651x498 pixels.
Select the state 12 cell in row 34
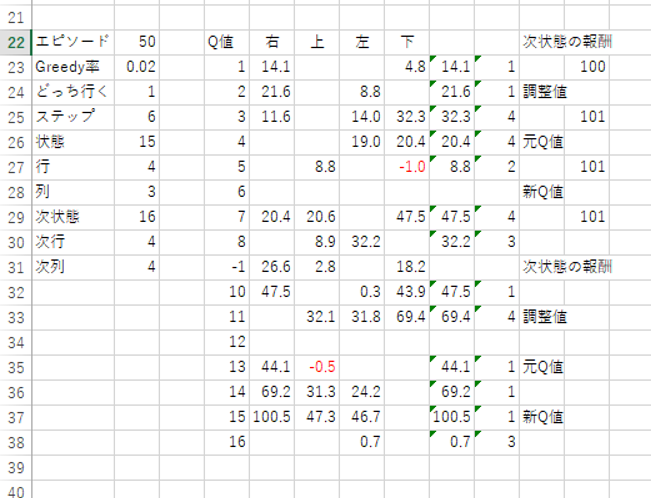point(227,342)
